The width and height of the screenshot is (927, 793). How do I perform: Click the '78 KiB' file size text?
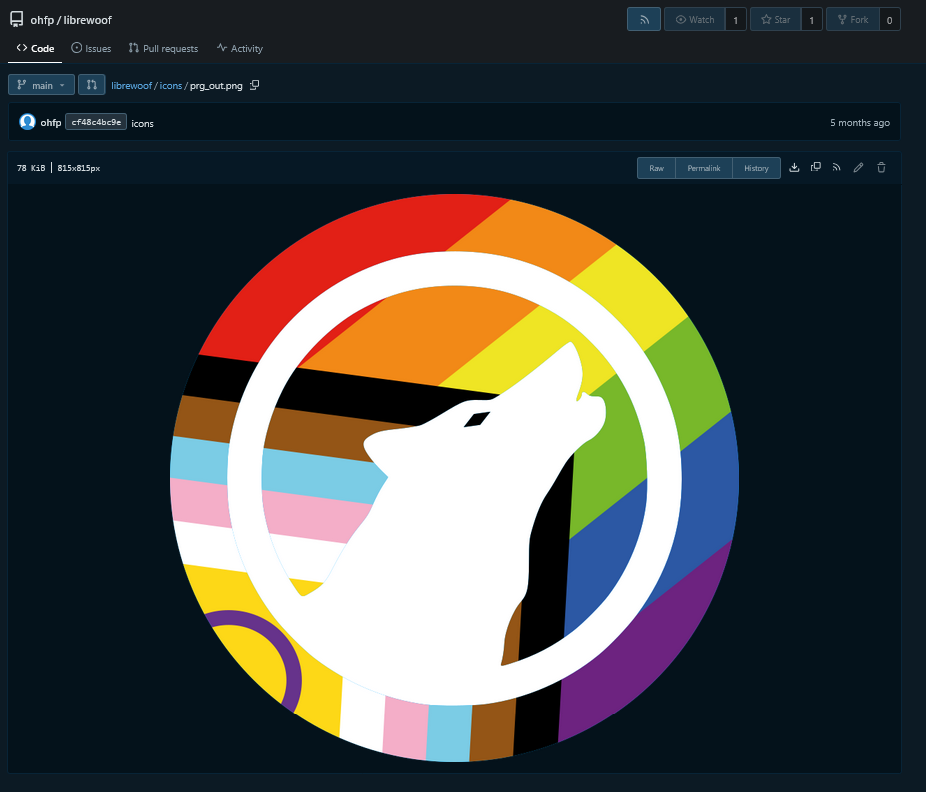click(x=31, y=168)
